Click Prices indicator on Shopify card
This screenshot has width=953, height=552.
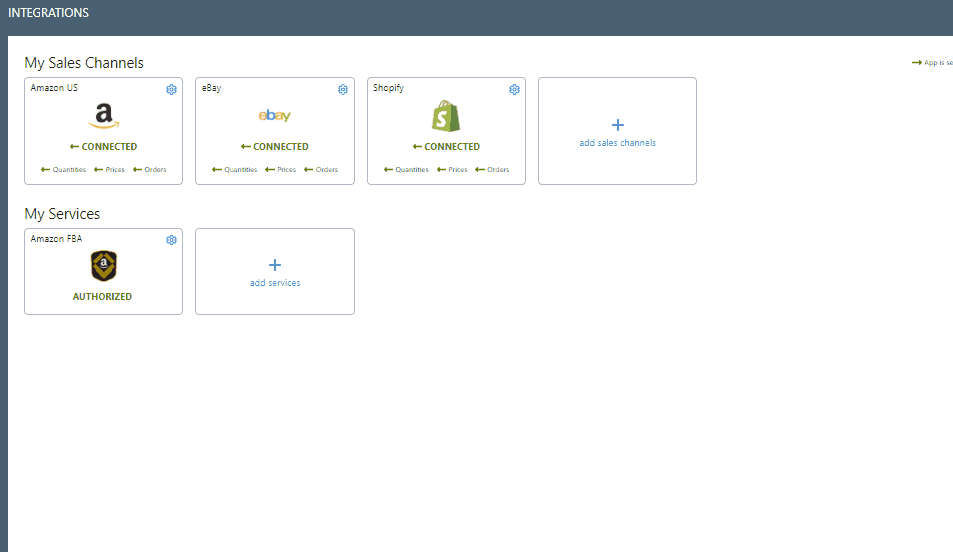tap(452, 170)
